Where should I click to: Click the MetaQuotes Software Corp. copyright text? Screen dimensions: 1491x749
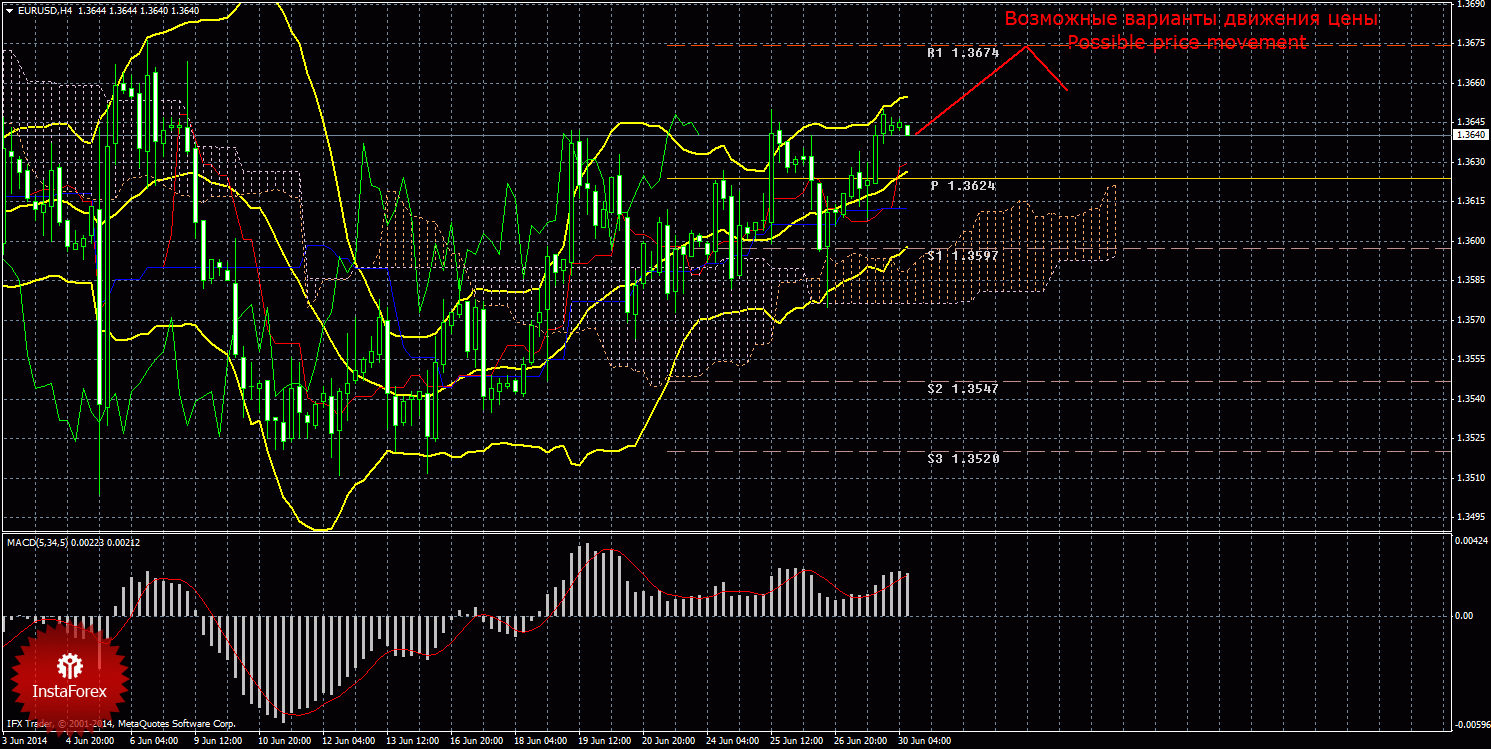(x=176, y=722)
